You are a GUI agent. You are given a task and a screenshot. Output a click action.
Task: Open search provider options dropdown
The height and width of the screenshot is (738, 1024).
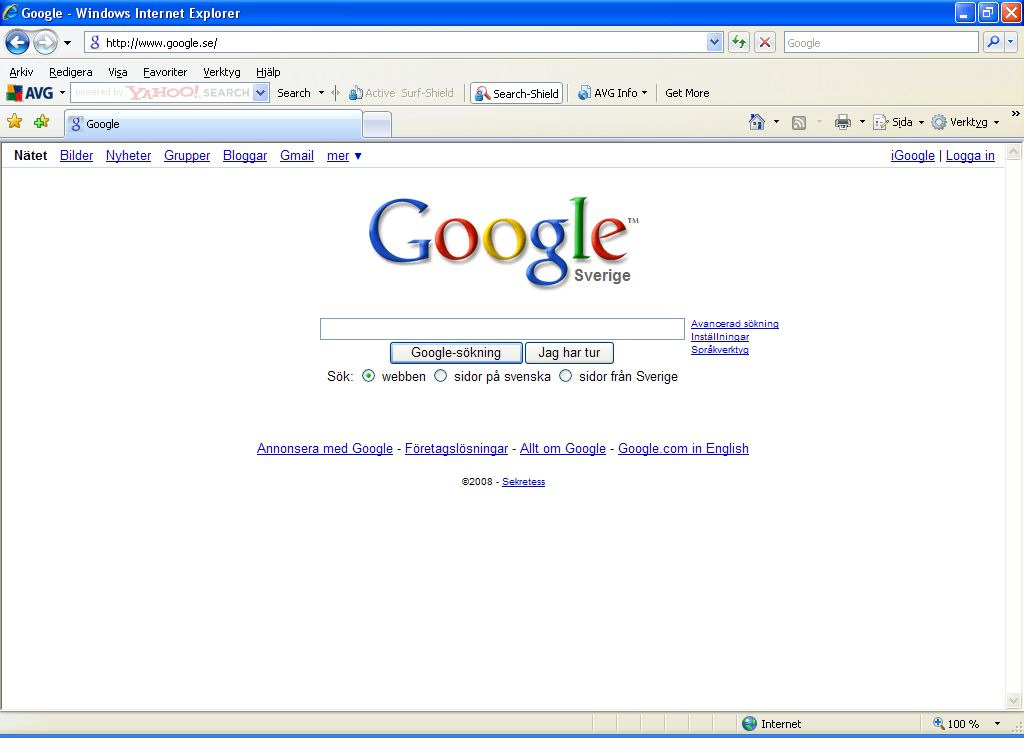(1011, 42)
